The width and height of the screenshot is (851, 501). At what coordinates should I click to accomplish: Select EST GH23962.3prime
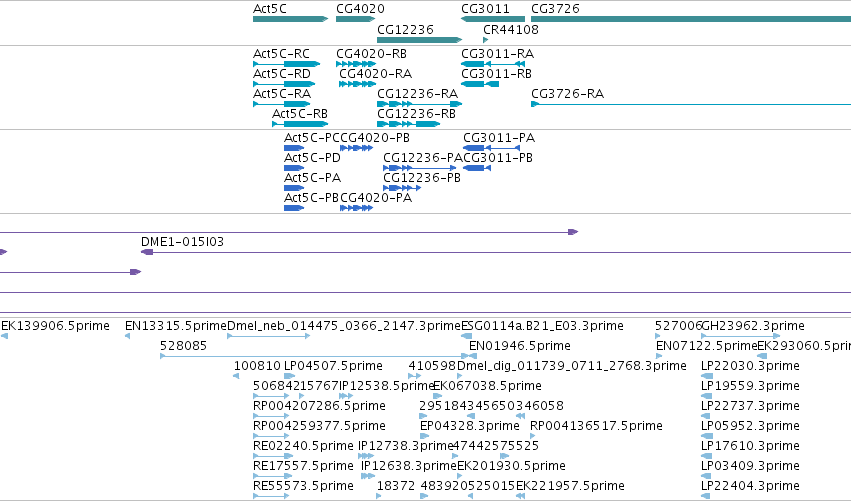pos(741,337)
